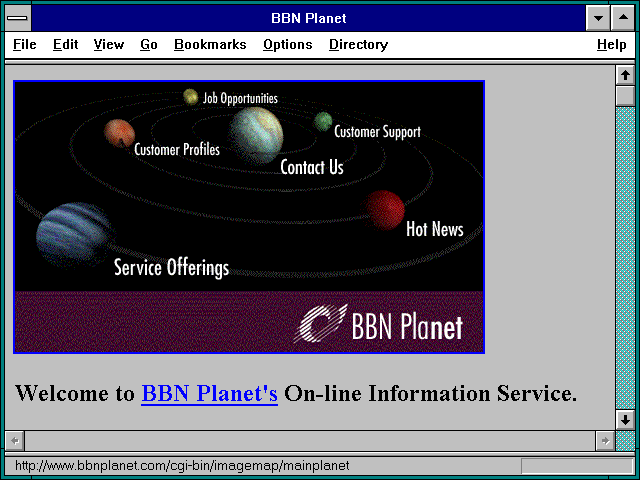Click the vertical scrollbar track below thumb
The width and height of the screenshot is (640, 480).
coord(625,258)
